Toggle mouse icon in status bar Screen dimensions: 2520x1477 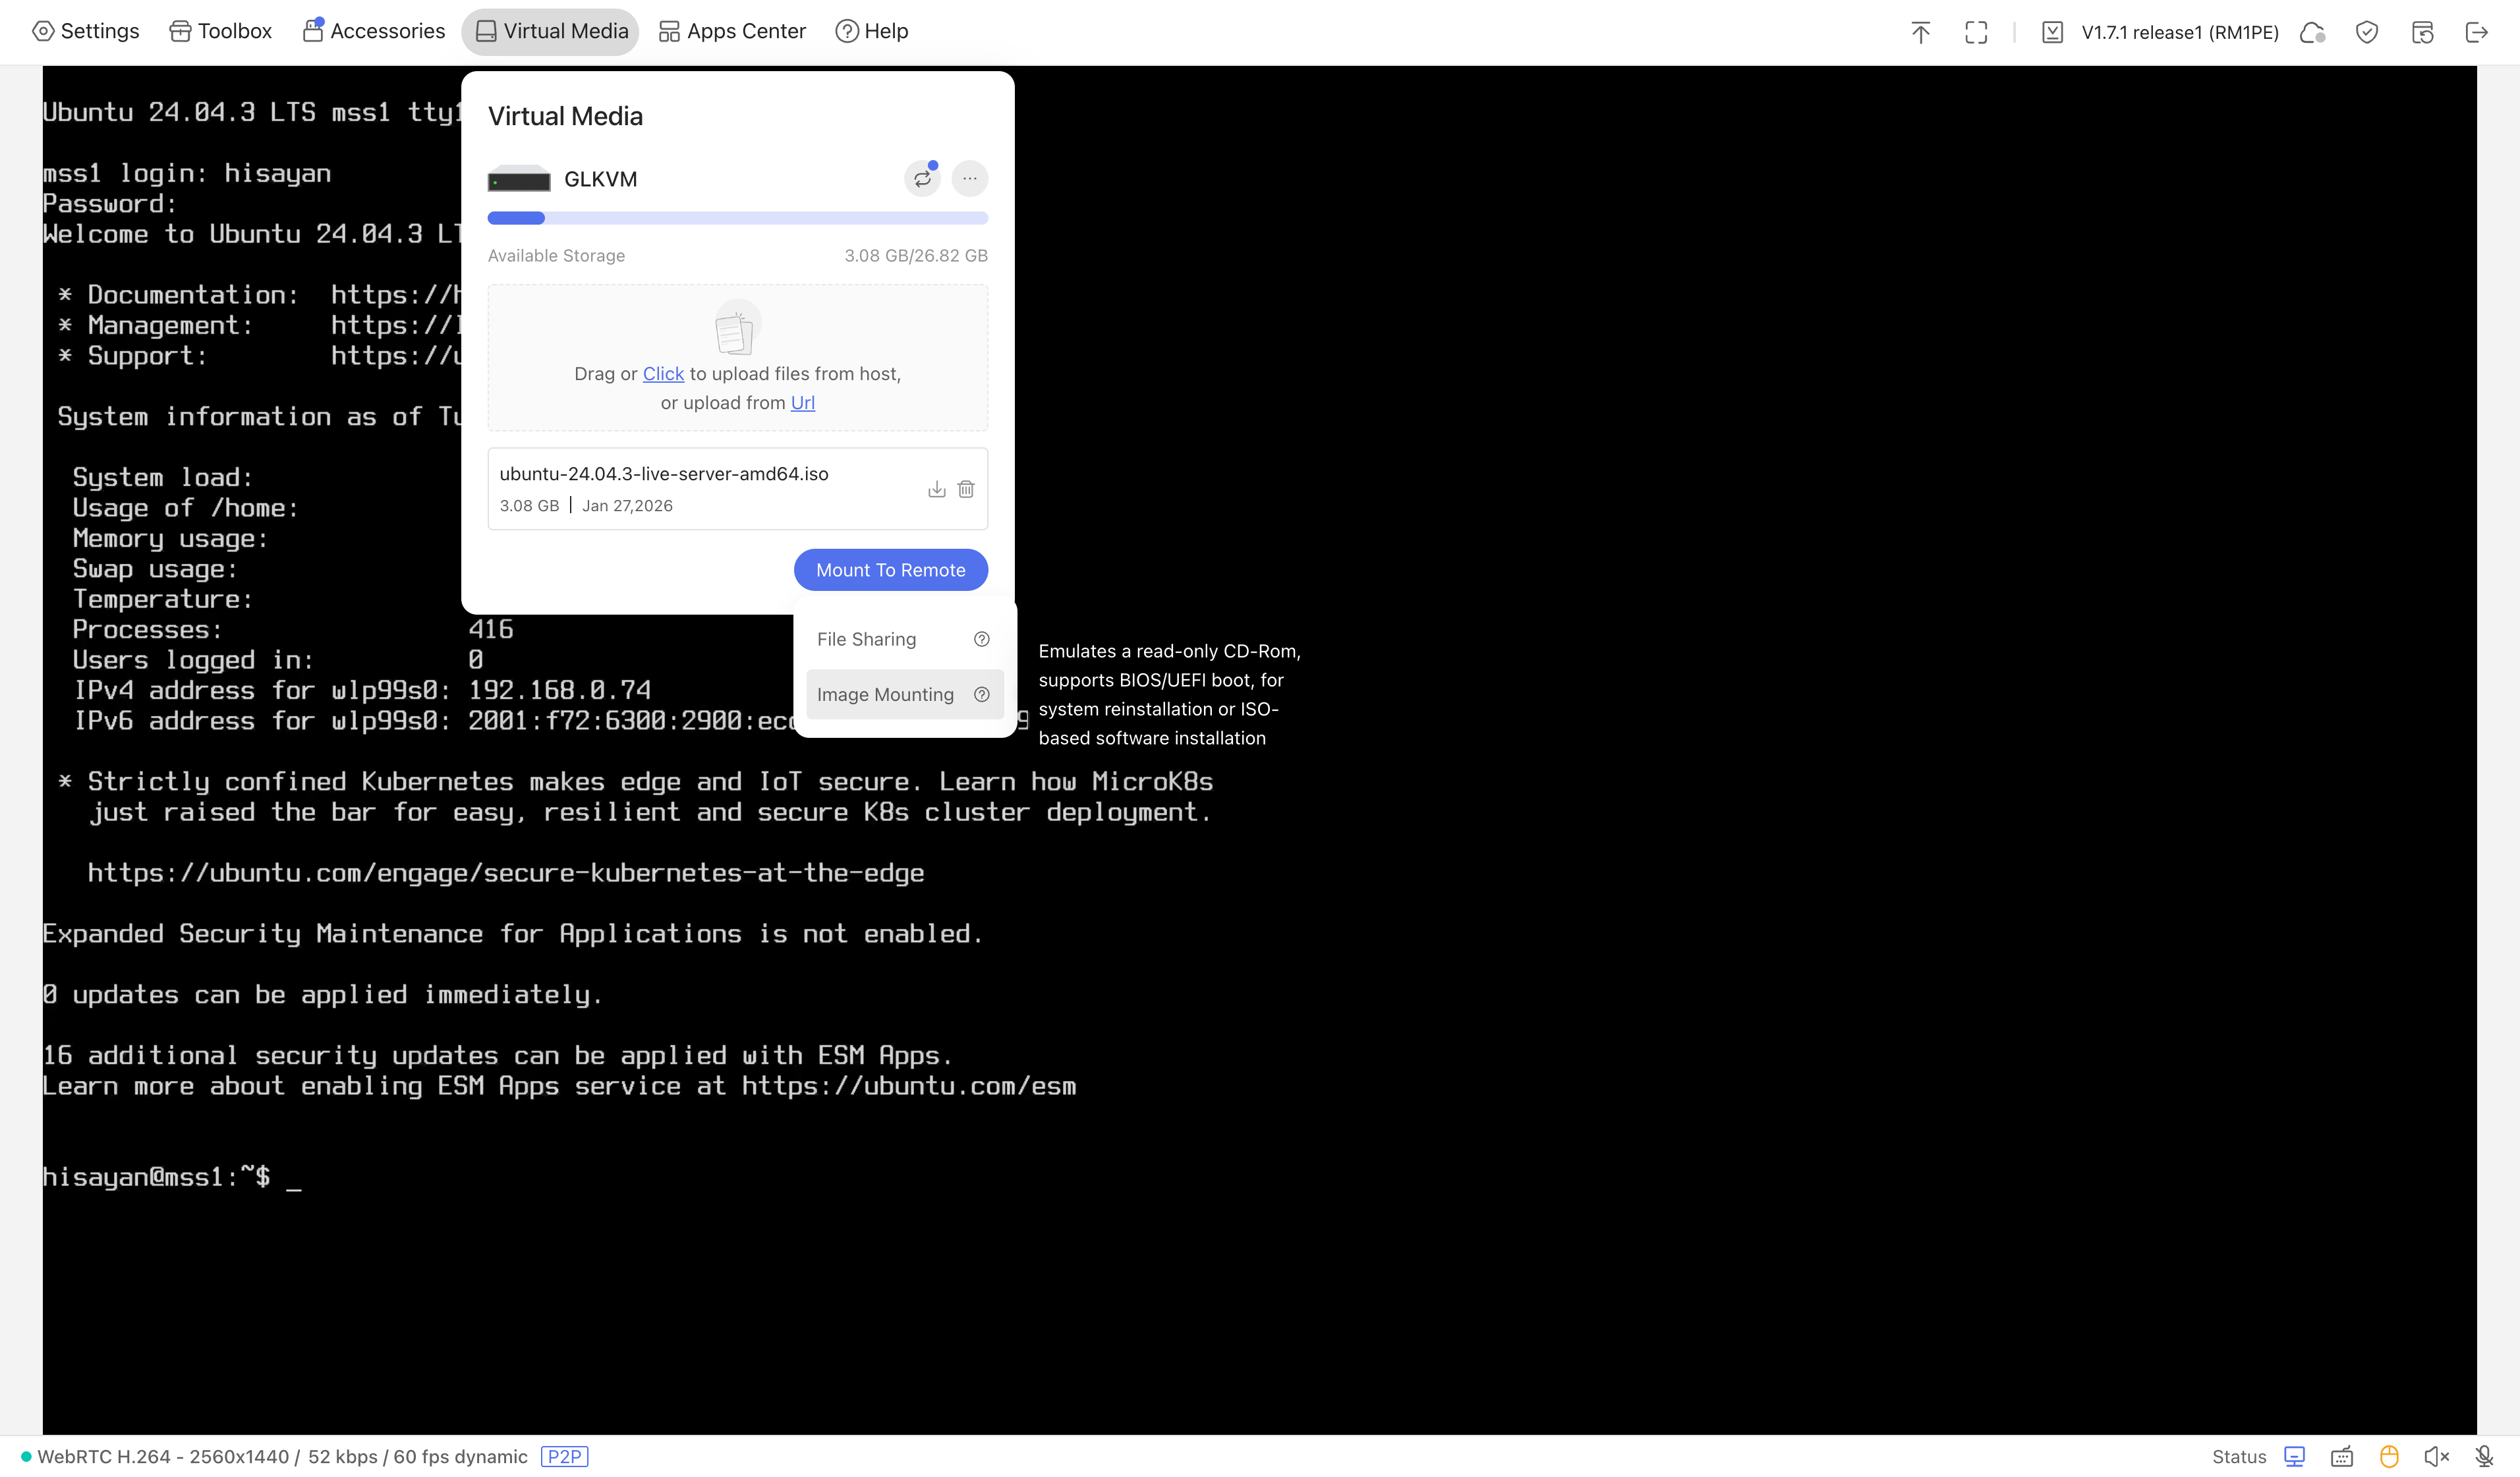2389,1456
